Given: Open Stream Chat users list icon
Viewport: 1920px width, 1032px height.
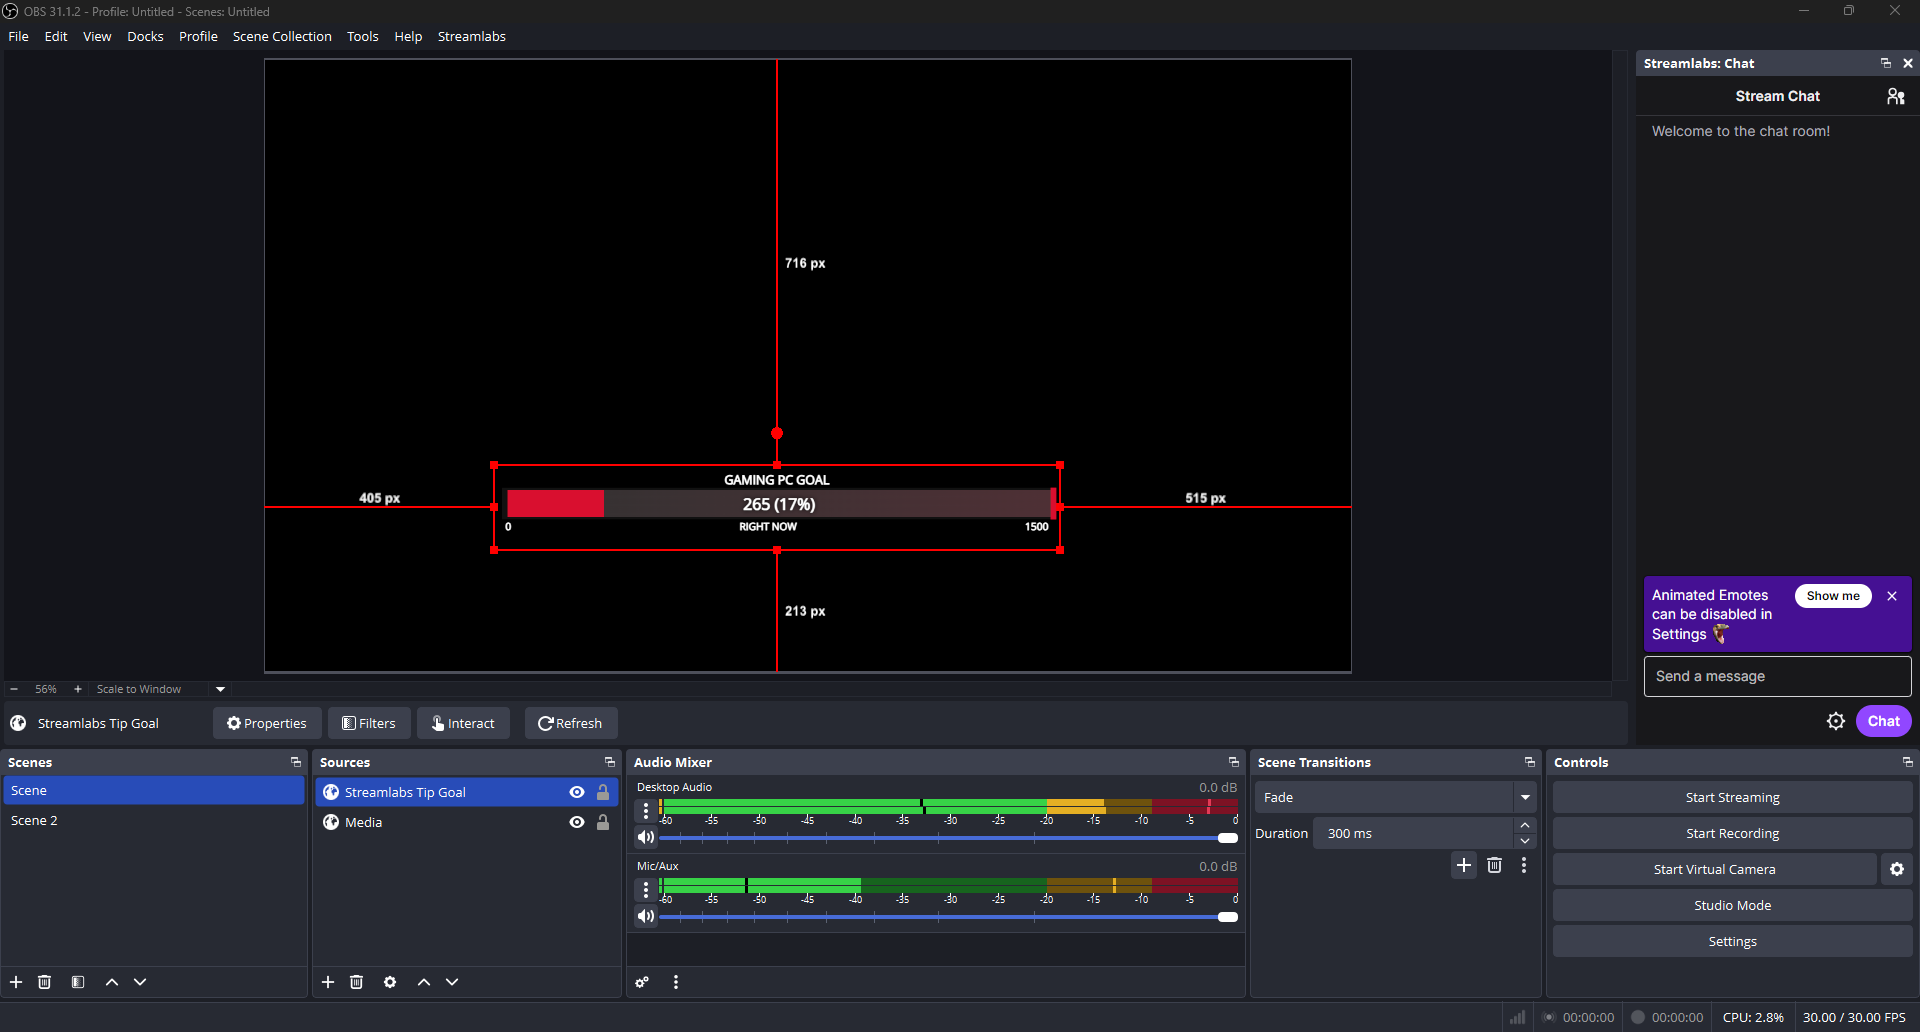Looking at the screenshot, I should pyautogui.click(x=1895, y=96).
